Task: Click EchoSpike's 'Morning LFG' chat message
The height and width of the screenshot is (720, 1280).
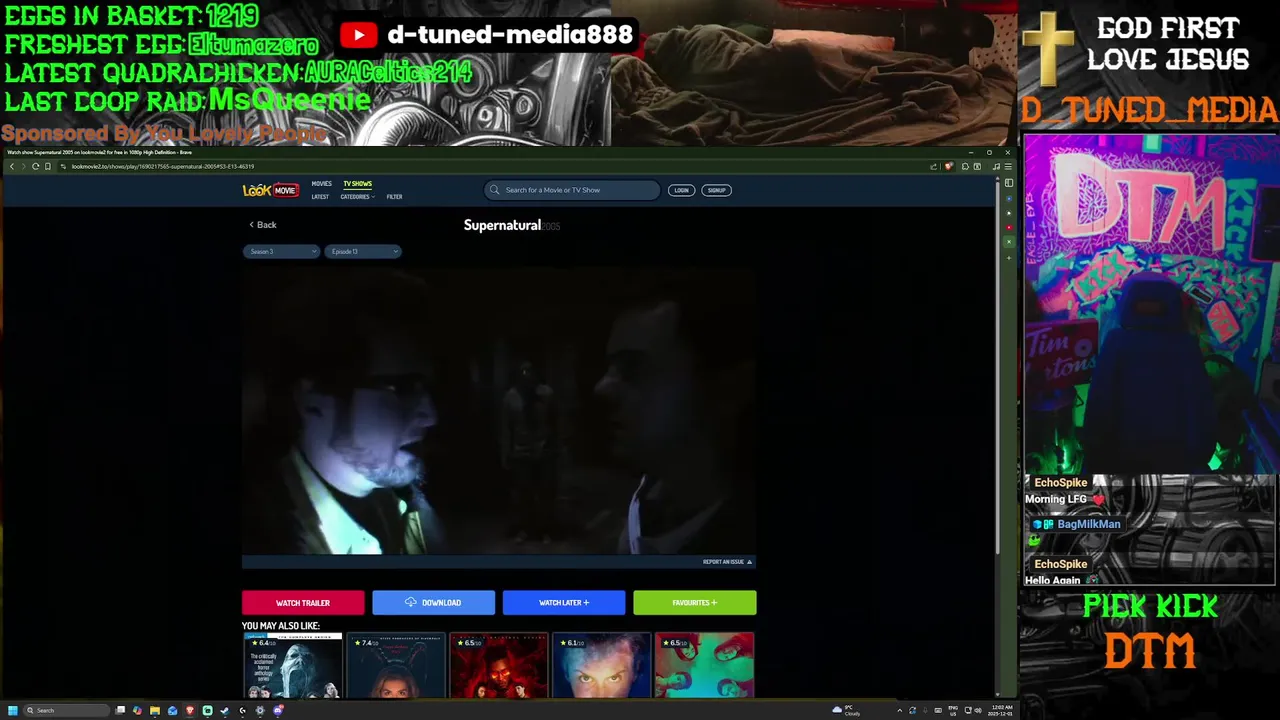Action: pos(1064,499)
